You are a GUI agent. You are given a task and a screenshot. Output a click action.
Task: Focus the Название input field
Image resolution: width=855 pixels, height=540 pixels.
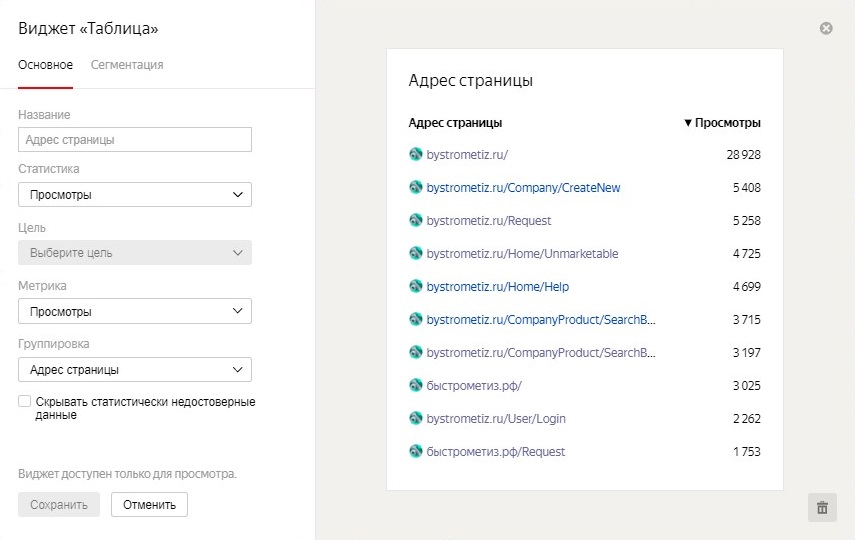click(x=135, y=140)
